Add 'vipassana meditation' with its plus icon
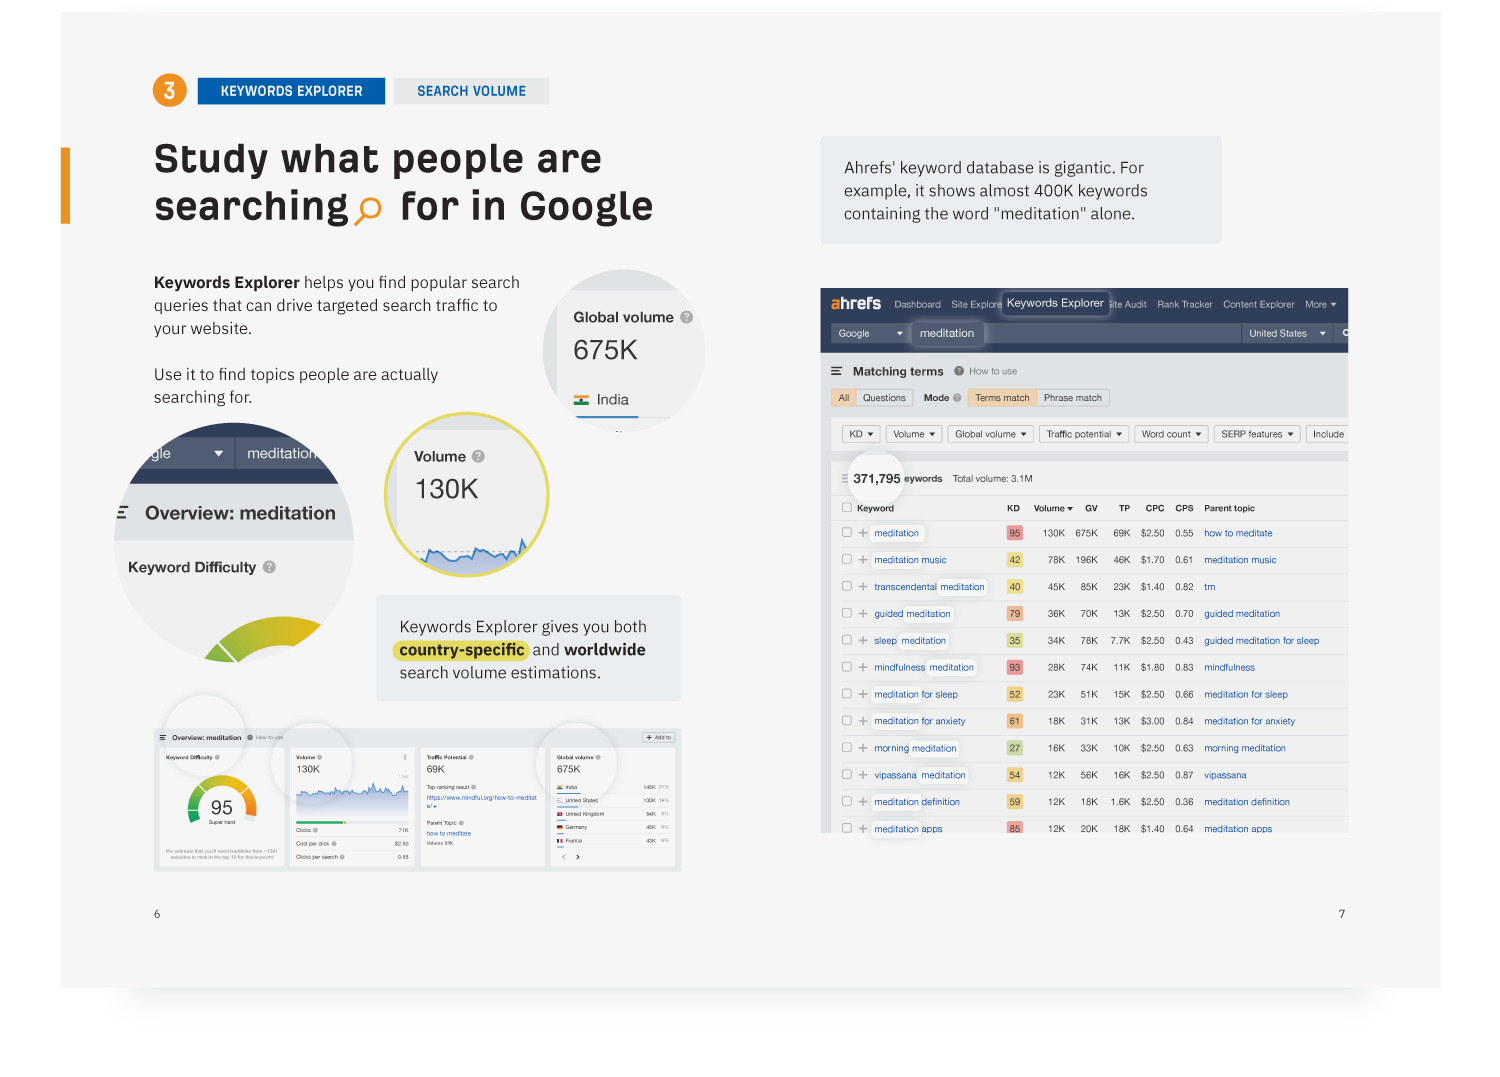 863,775
